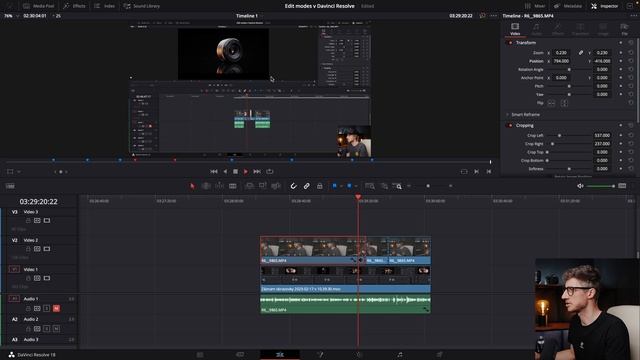This screenshot has width=640, height=360.
Task: Click the Overwrite Clip toolbar icon
Action: point(263,186)
